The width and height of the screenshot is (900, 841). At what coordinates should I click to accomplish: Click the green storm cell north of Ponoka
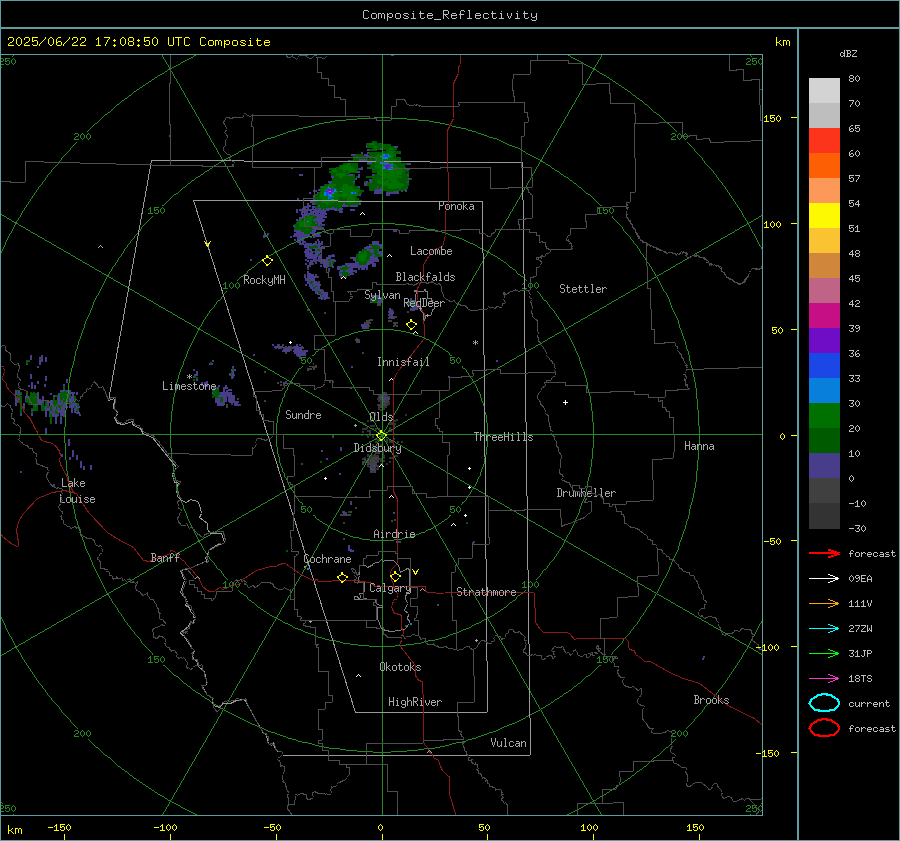click(387, 169)
